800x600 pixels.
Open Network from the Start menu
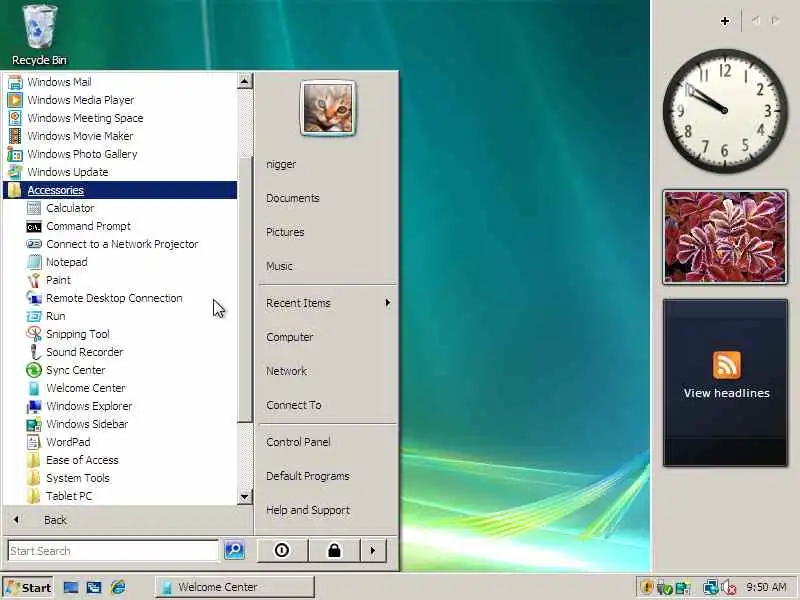(328, 371)
